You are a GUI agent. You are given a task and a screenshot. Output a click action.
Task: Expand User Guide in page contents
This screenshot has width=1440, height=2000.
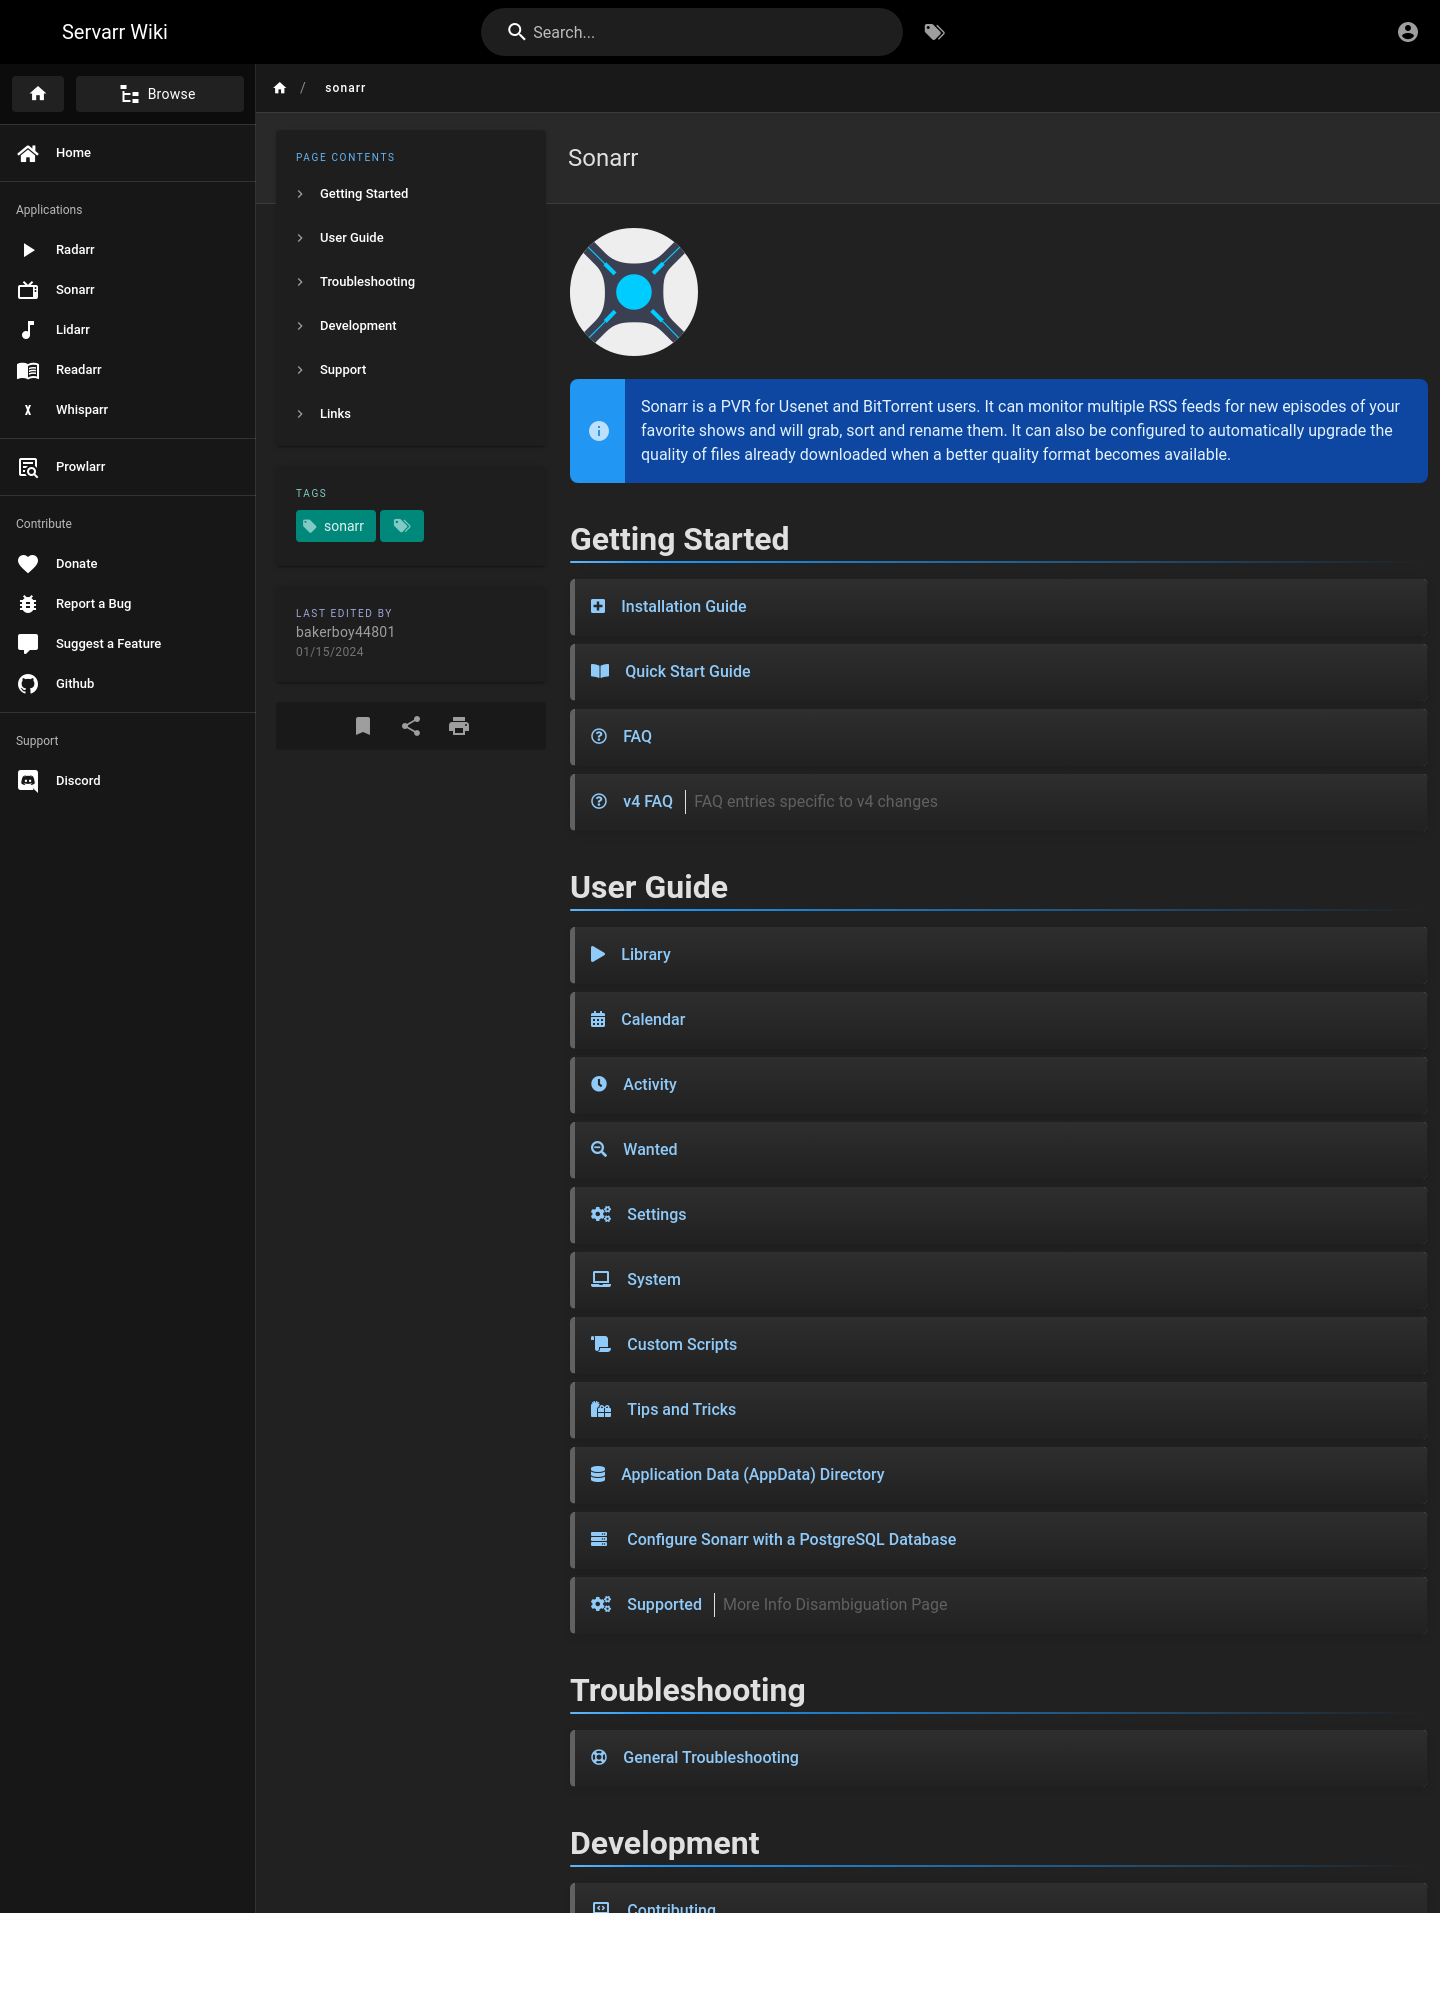click(411, 238)
